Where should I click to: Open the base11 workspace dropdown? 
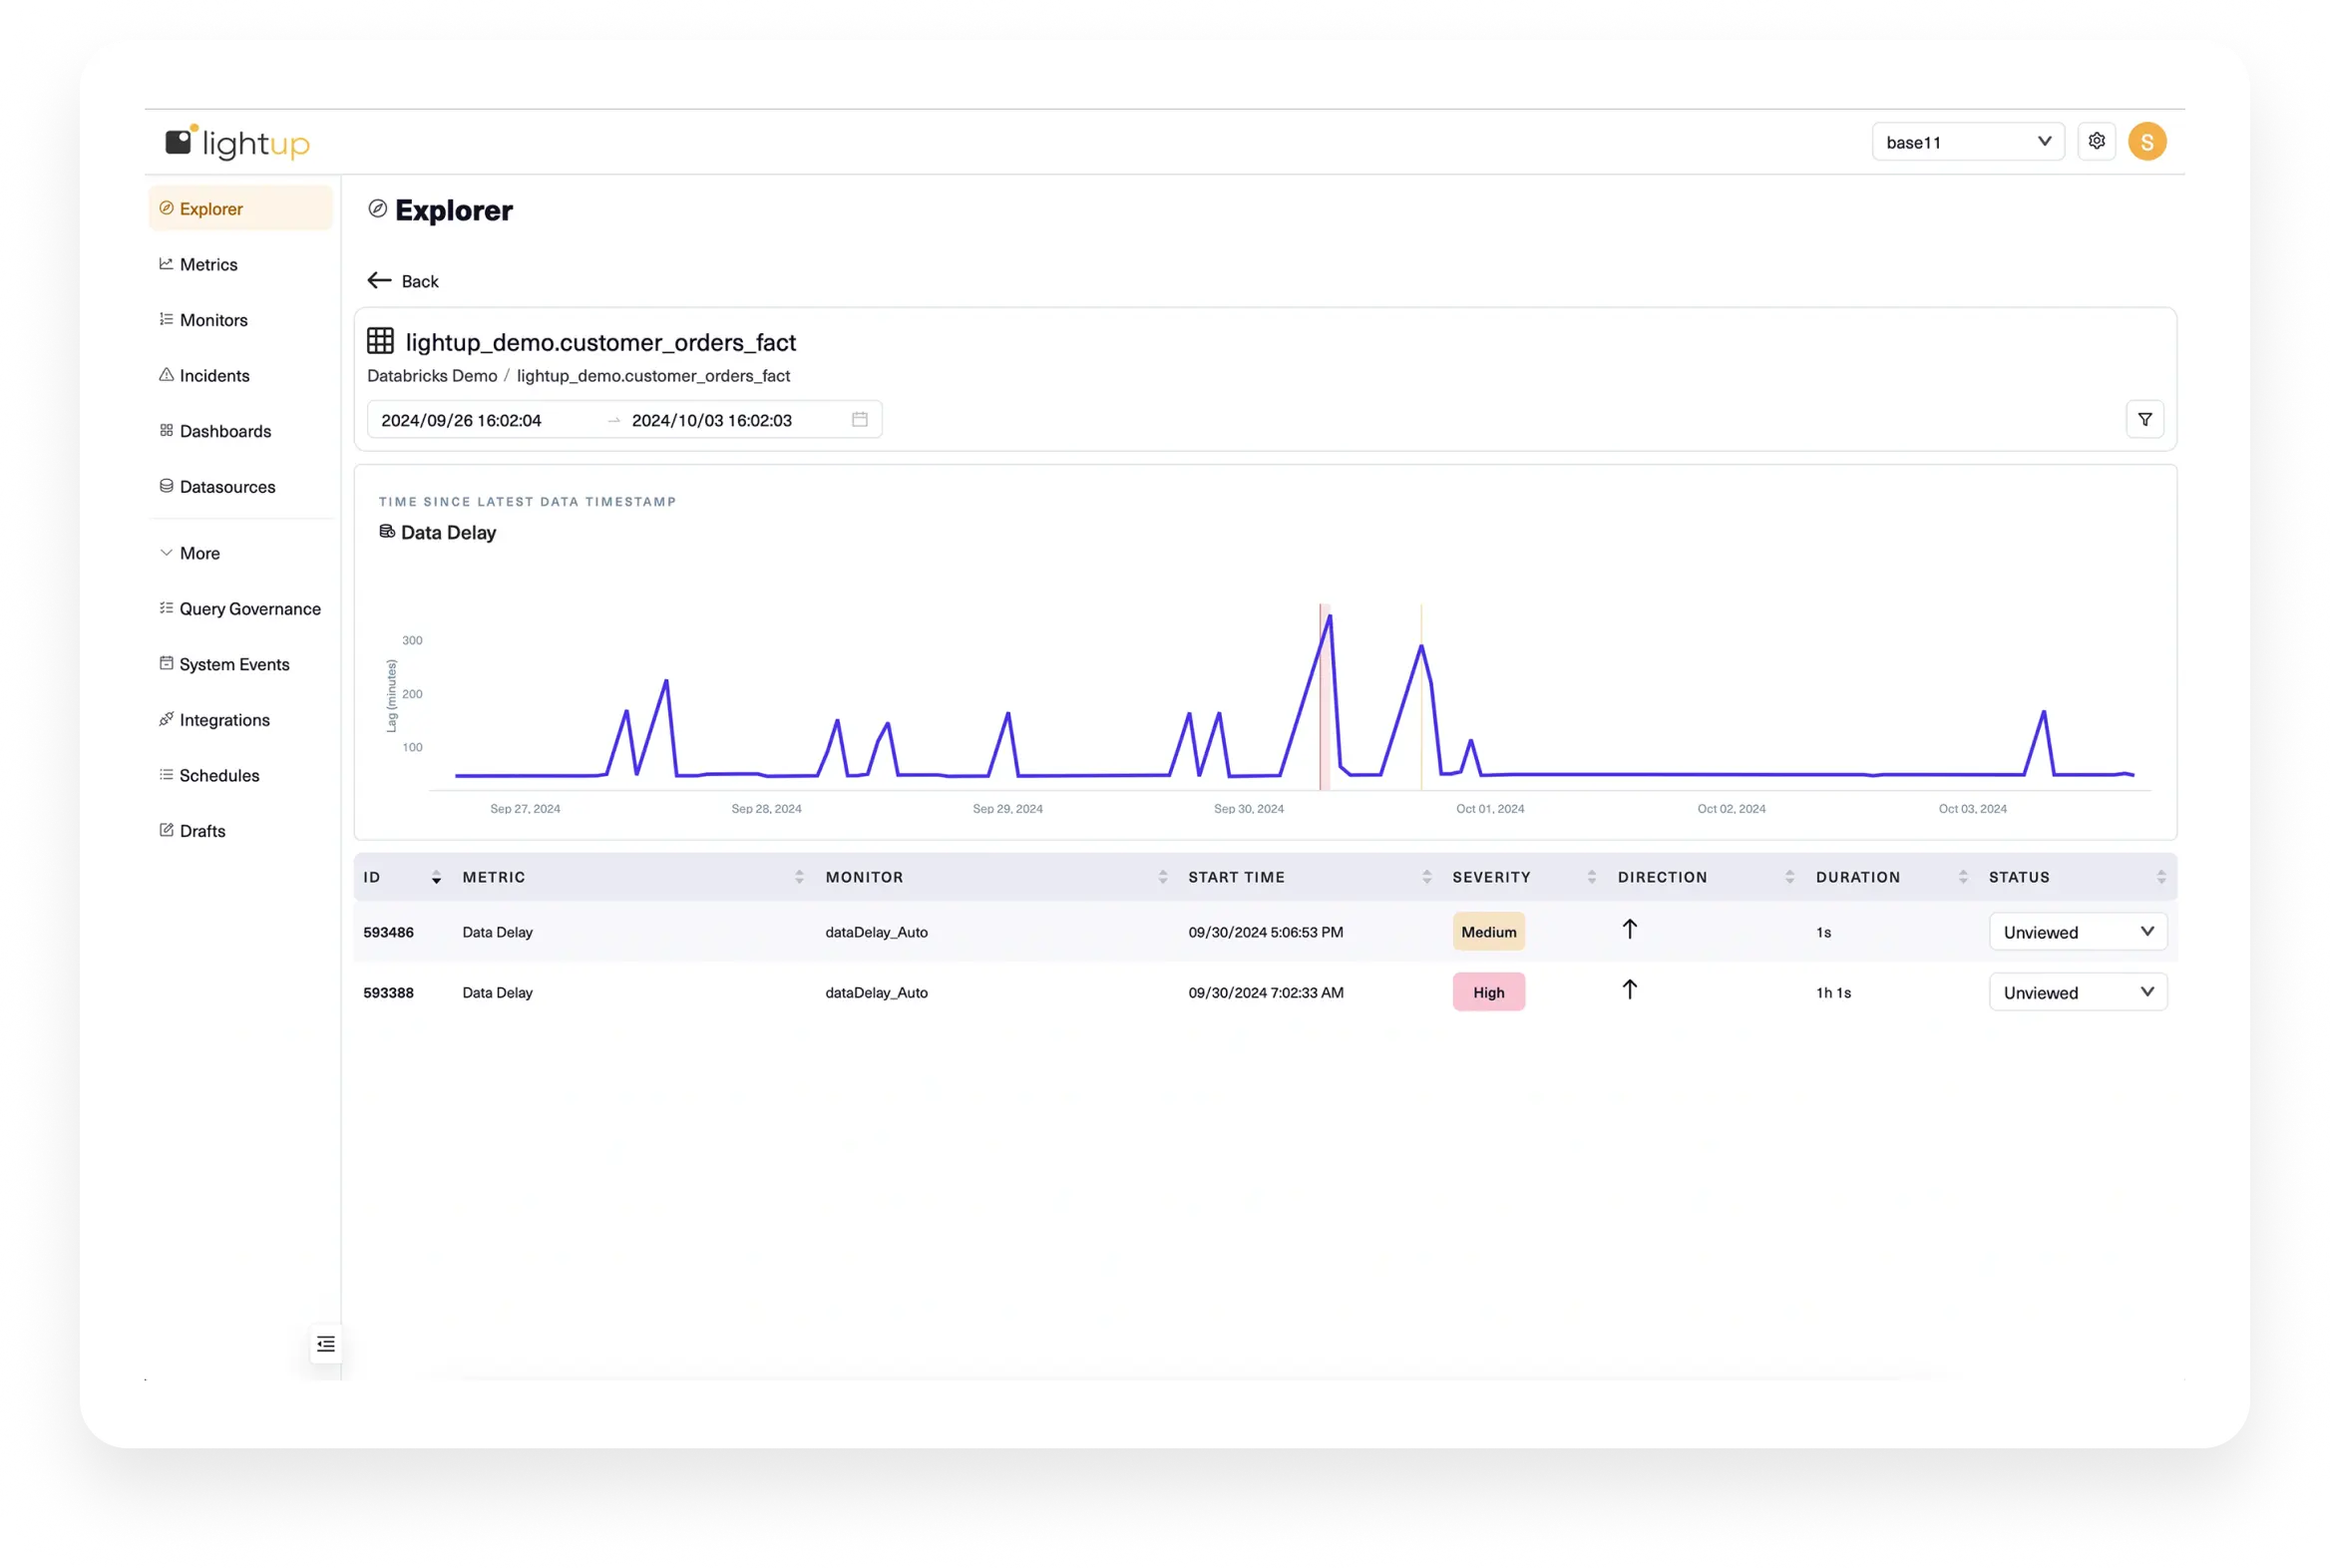point(1966,141)
